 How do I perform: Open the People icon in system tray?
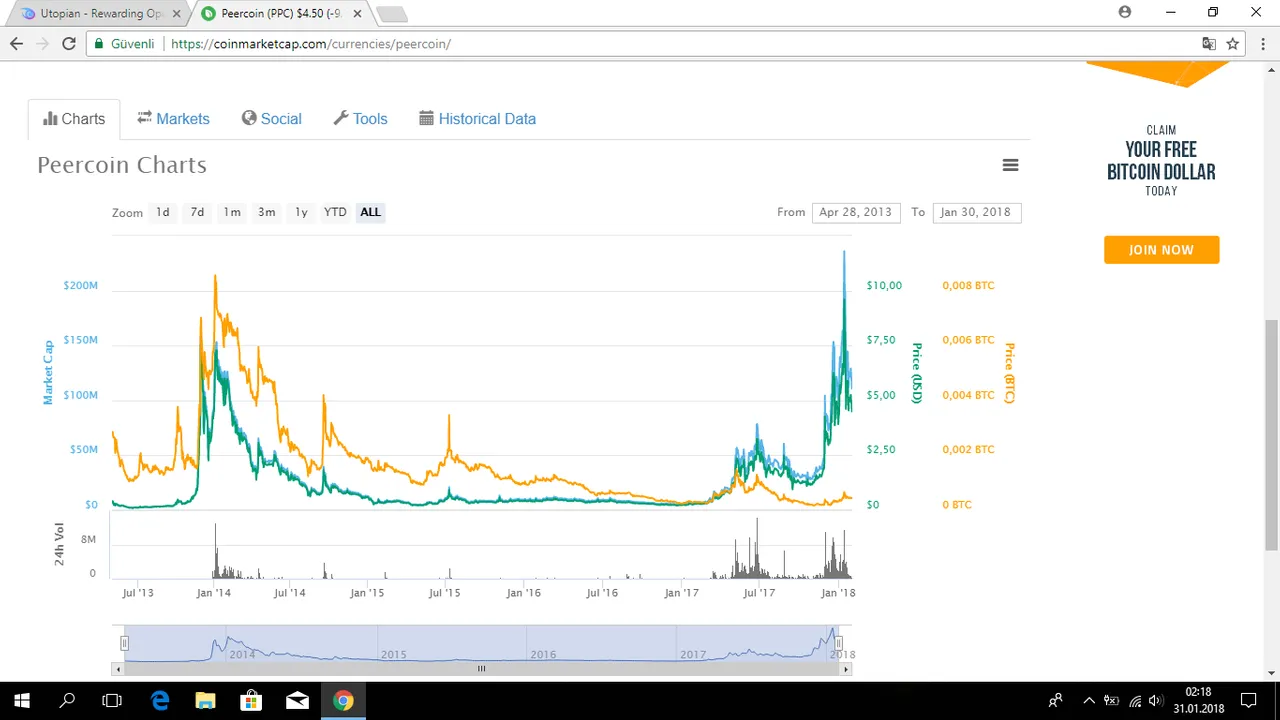click(x=1055, y=701)
